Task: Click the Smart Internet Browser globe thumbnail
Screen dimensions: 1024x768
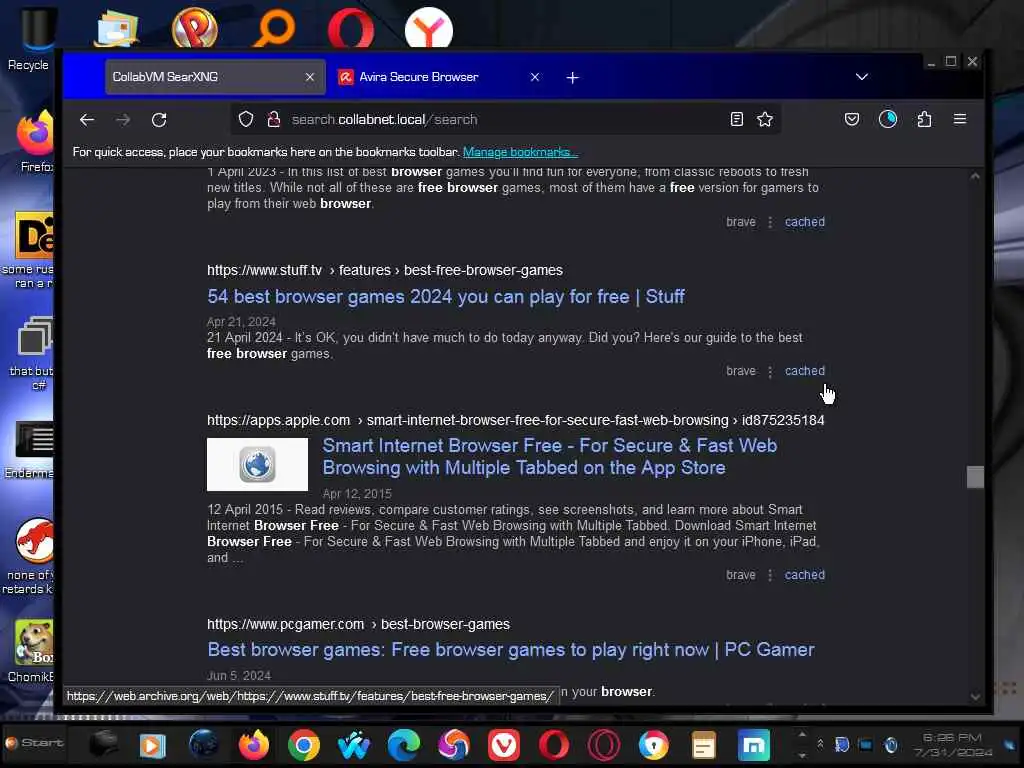Action: point(257,464)
